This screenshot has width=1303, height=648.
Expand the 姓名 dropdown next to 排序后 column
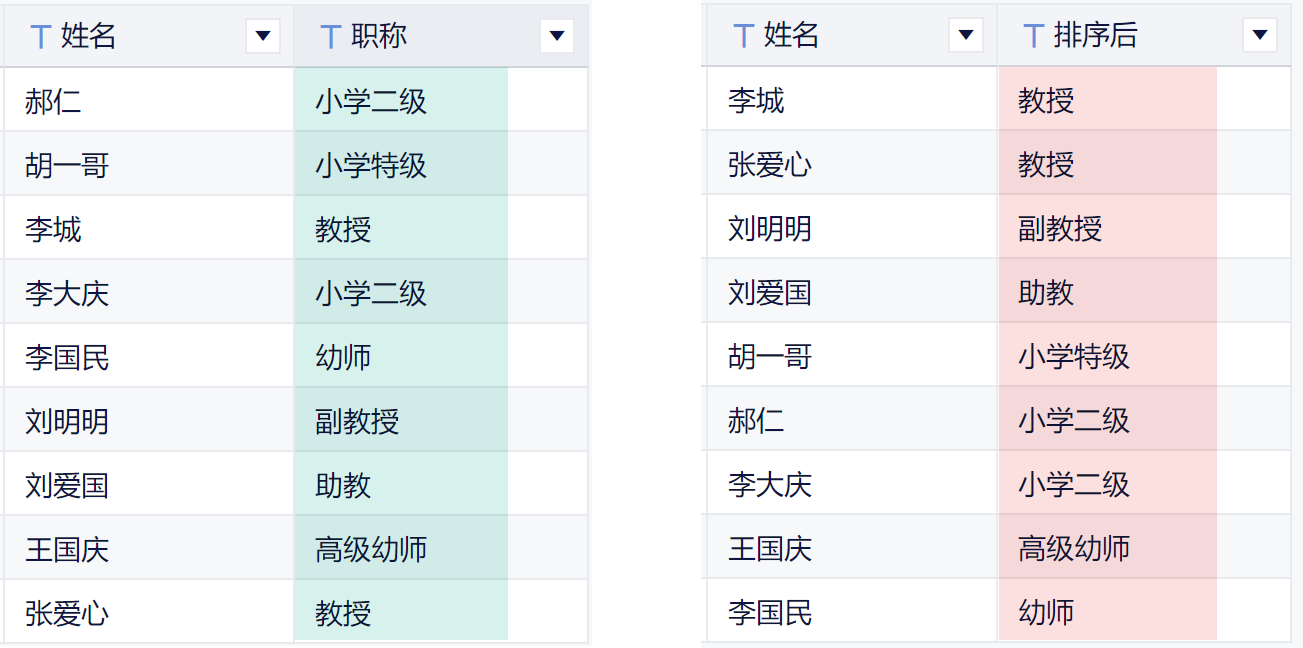[965, 36]
